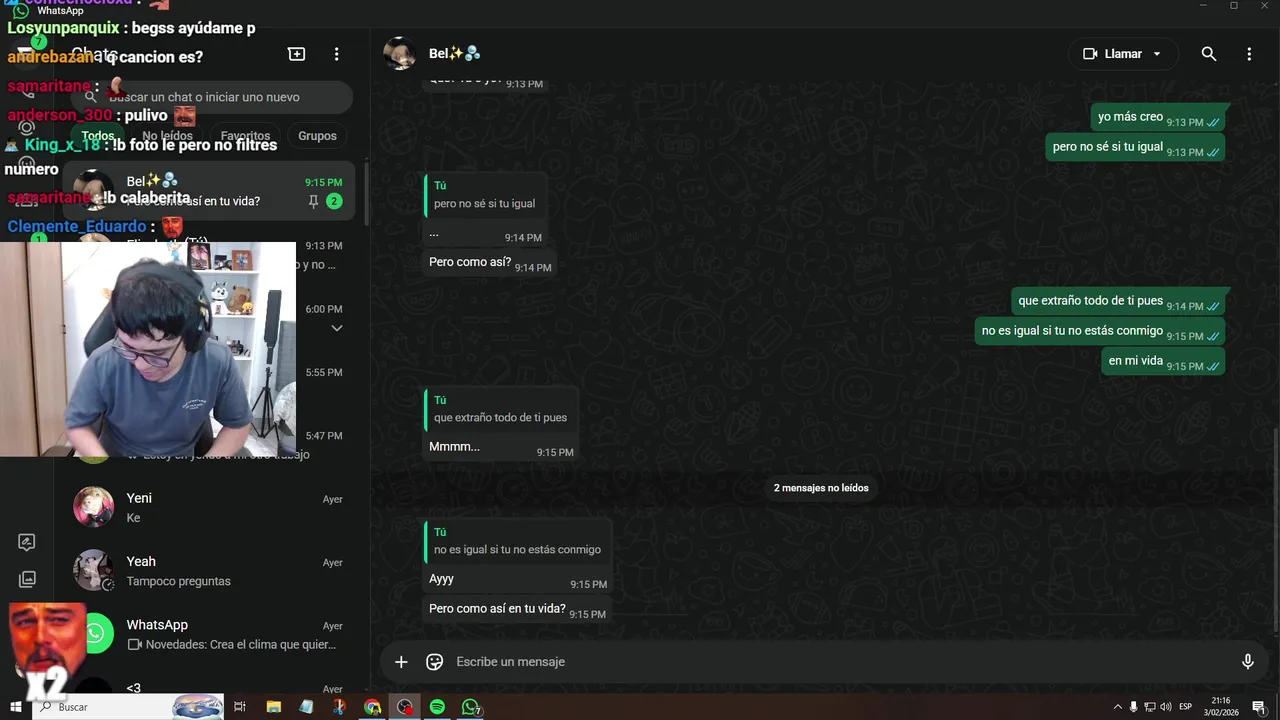Open the official WhatsApp chat with Novedades
1280x720 pixels.
(x=208, y=634)
